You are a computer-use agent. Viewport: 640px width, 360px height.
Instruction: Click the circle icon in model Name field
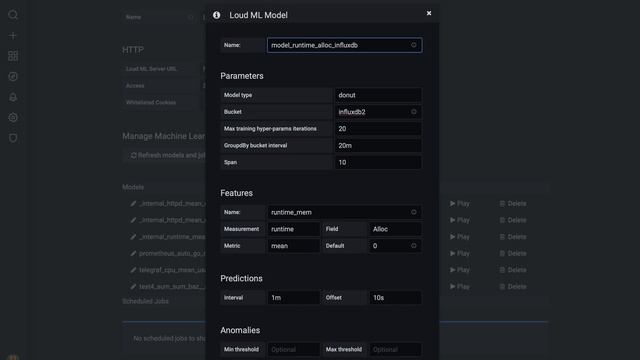[x=413, y=45]
